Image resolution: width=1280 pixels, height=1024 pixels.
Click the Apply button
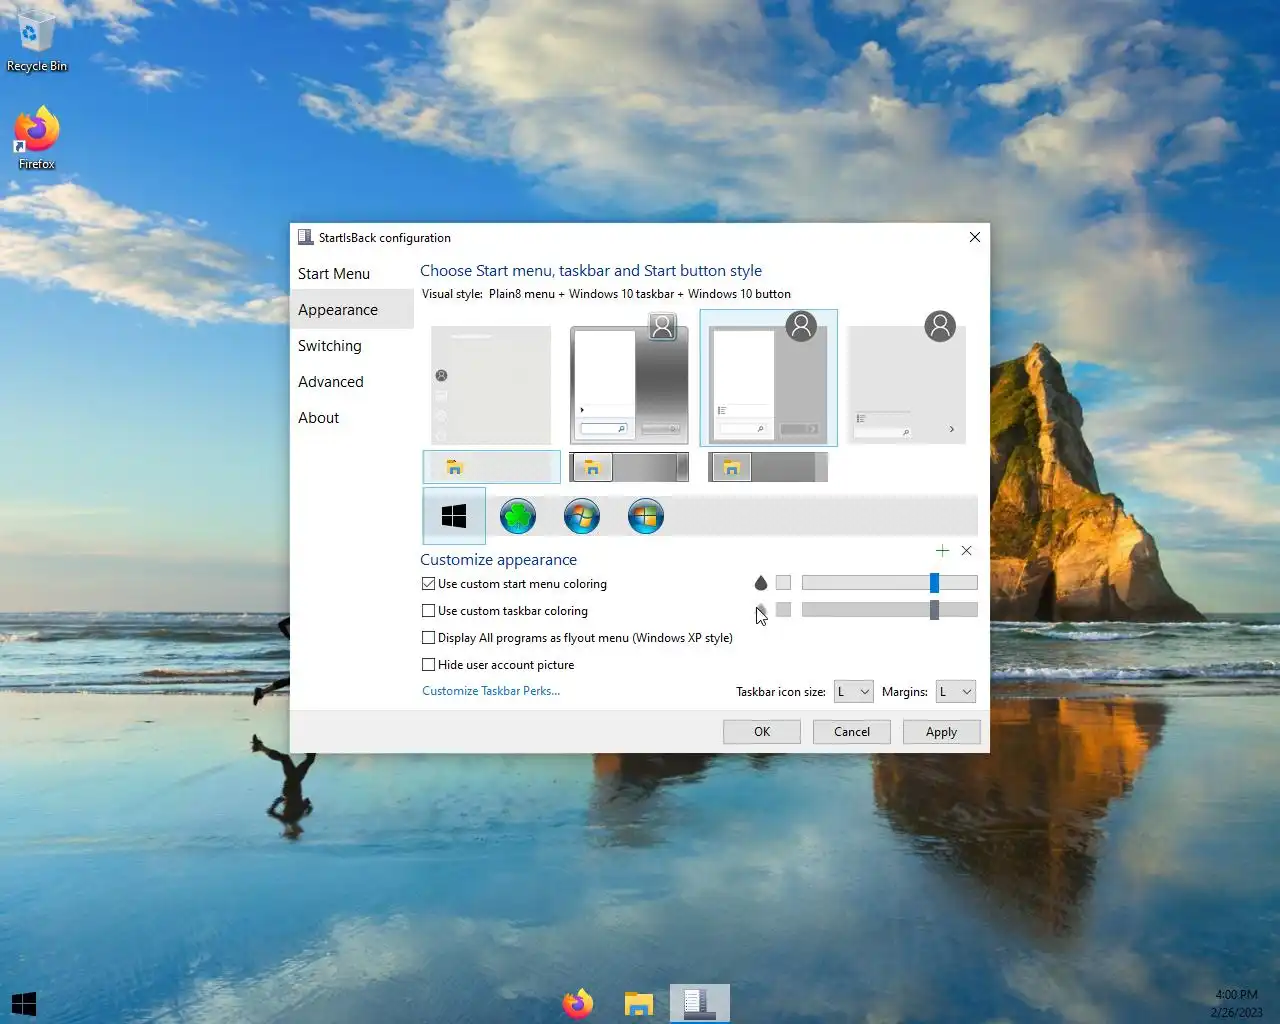(941, 732)
